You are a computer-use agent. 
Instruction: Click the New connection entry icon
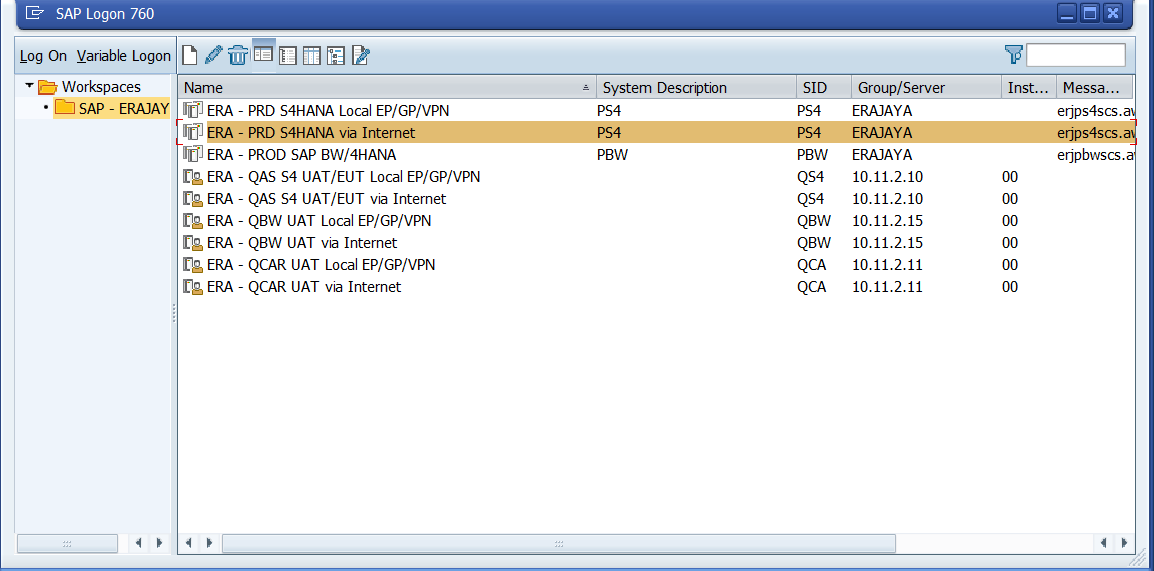pos(189,55)
